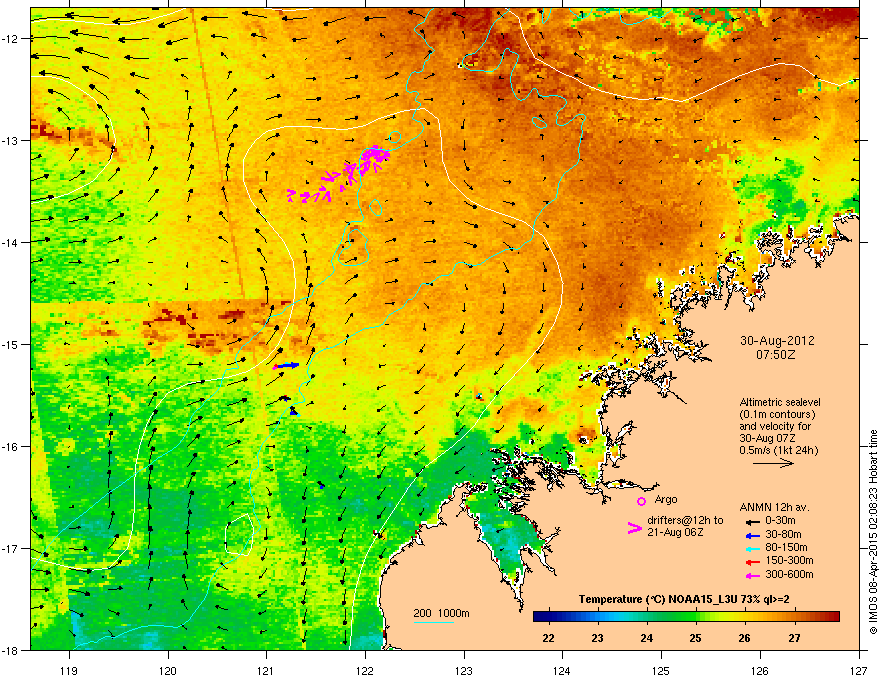The height and width of the screenshot is (680, 880).
Task: Click latitude axis label '-16'
Action: 10,447
